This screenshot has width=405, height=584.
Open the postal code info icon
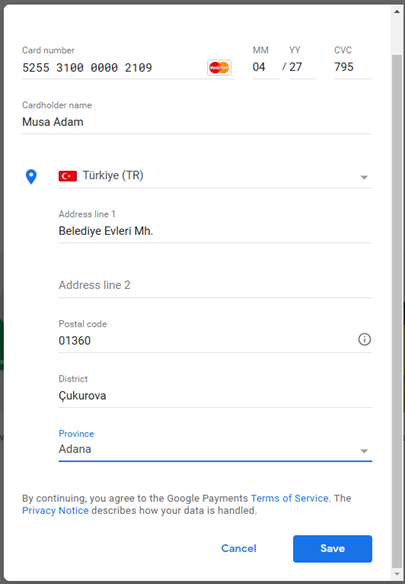pos(364,339)
